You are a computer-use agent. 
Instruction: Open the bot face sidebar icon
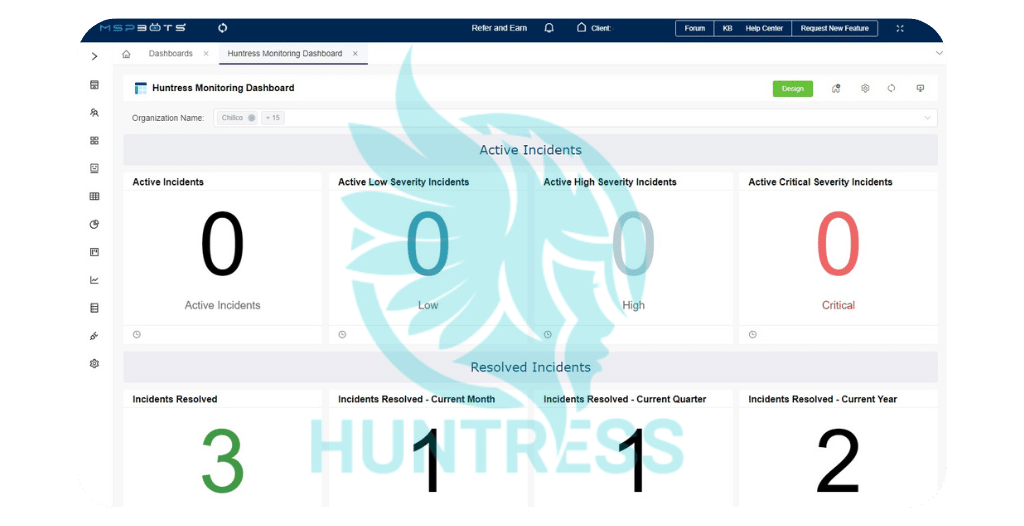point(94,168)
